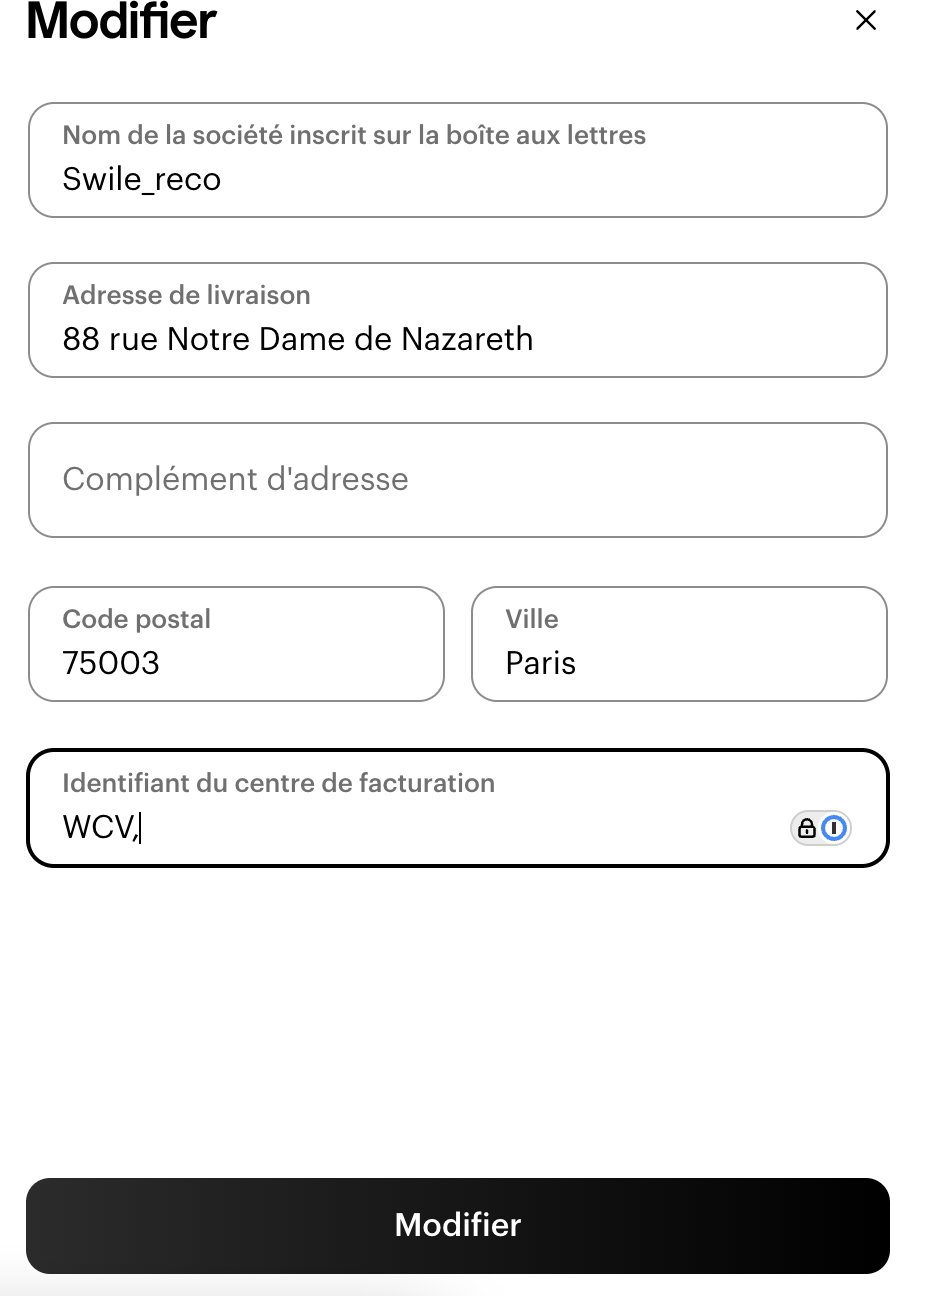Close the Modifier dialog with the X
The image size is (928, 1296).
tap(866, 20)
